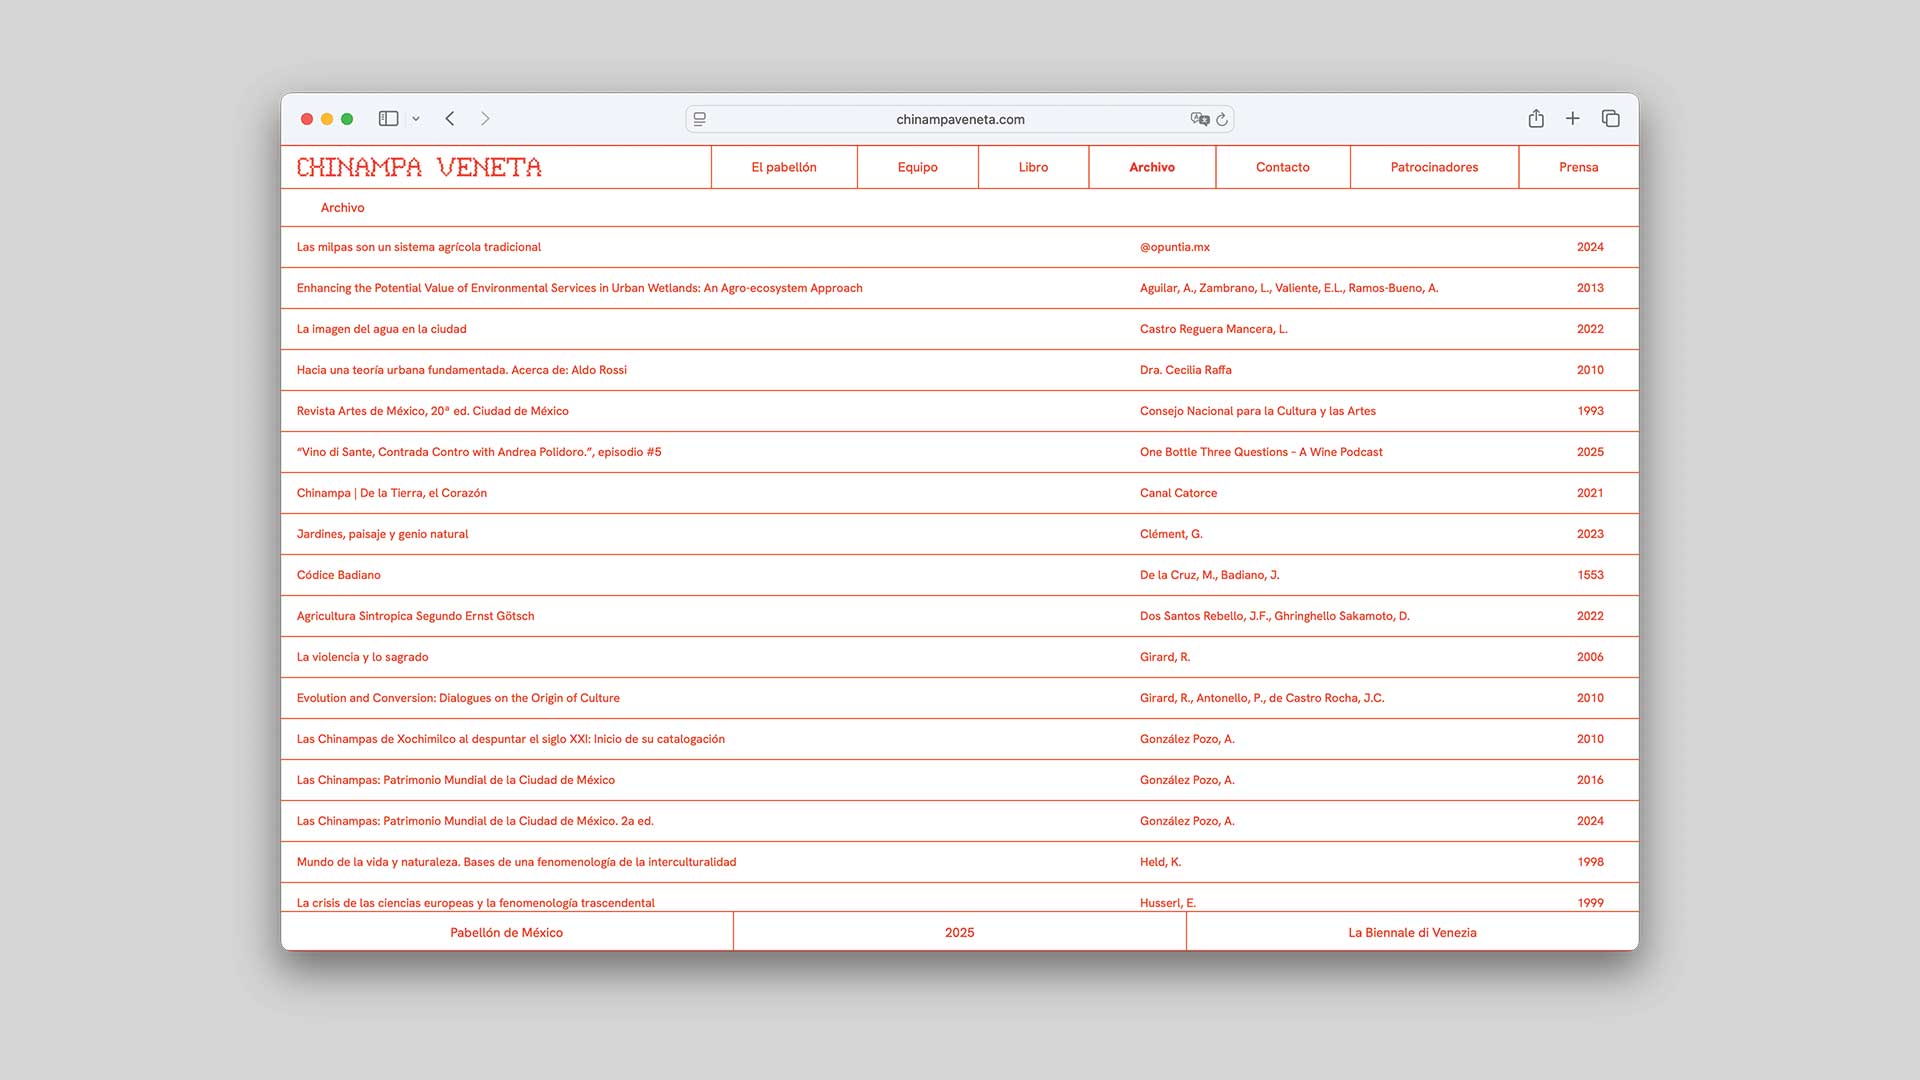1920x1080 pixels.
Task: Open the sidebar options dropdown chevron
Action: tap(416, 119)
